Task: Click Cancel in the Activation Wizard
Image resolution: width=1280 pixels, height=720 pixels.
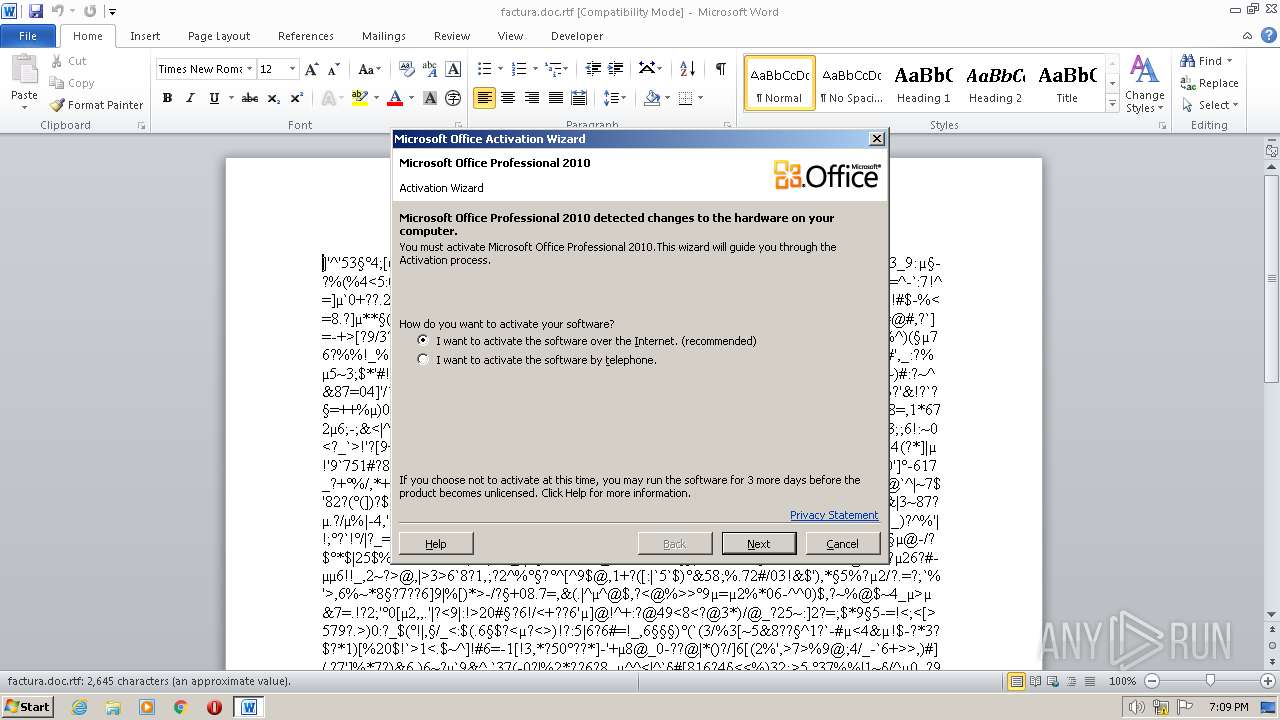Action: pos(842,544)
